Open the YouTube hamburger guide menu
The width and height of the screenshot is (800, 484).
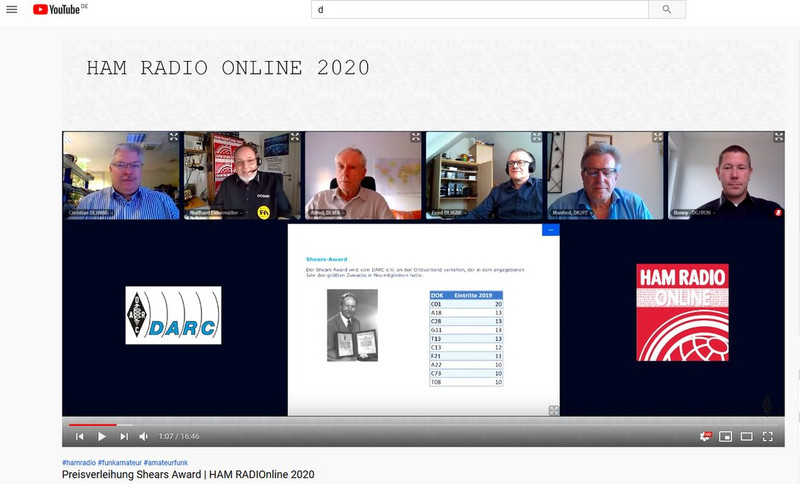pyautogui.click(x=11, y=9)
